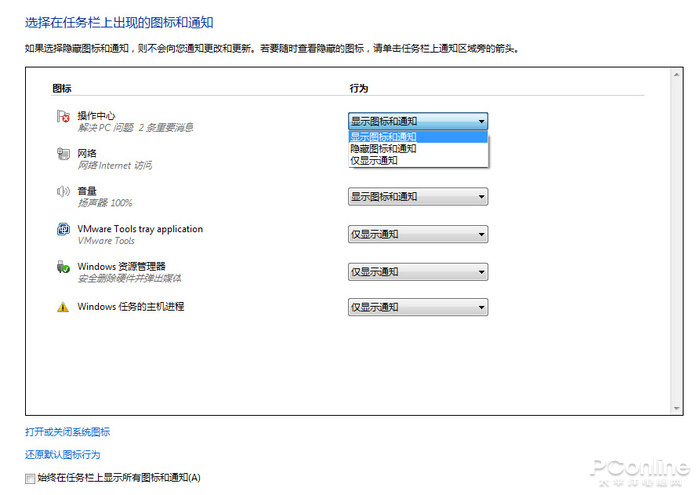Viewport: 700px width, 495px height.
Task: Open the Windows 任务的主机进程 behavior dropdown
Action: [418, 307]
